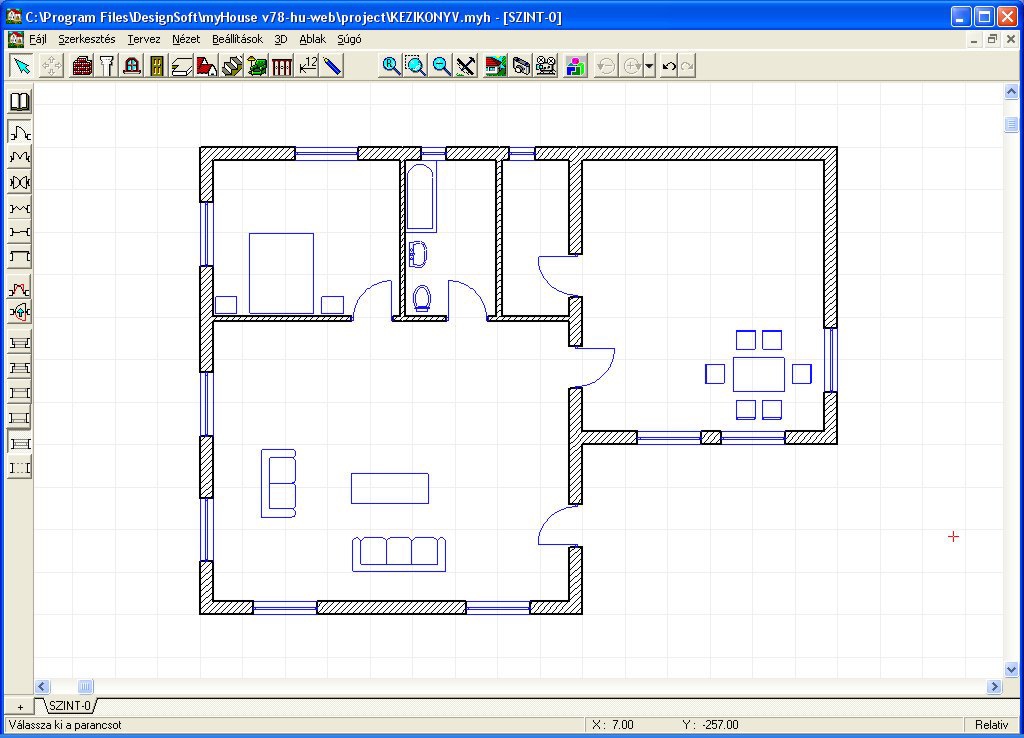Toggle Relatív coordinate mode in status bar
The image size is (1024, 738).
coord(991,725)
